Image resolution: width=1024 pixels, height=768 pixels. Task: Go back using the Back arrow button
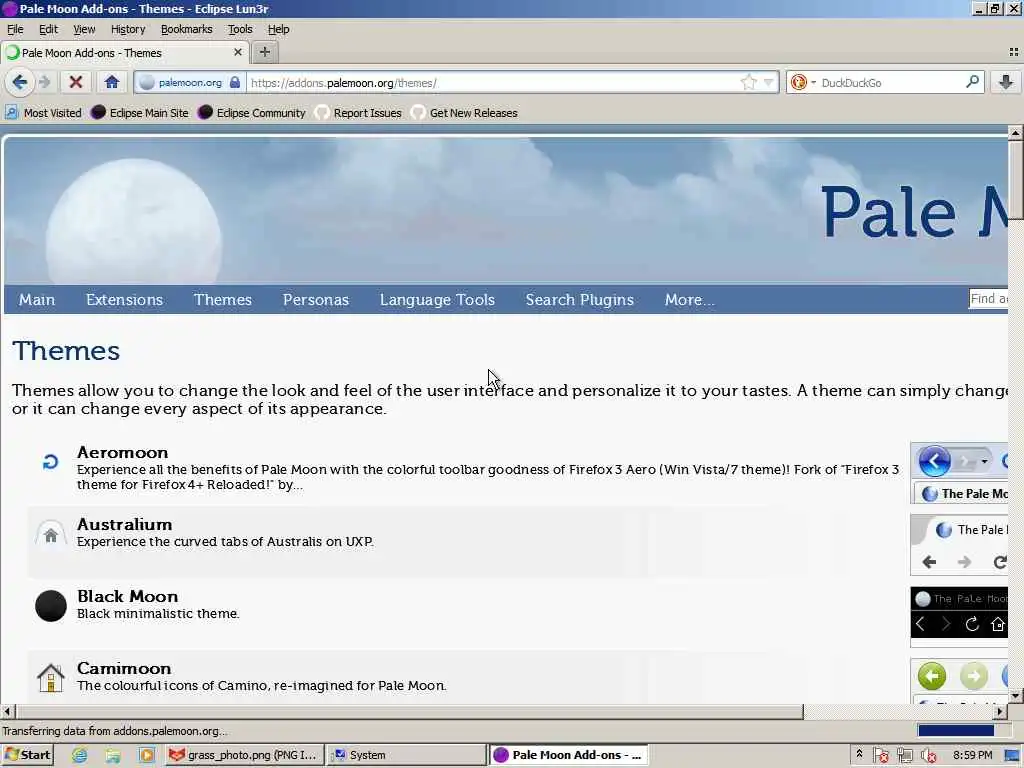pos(20,82)
